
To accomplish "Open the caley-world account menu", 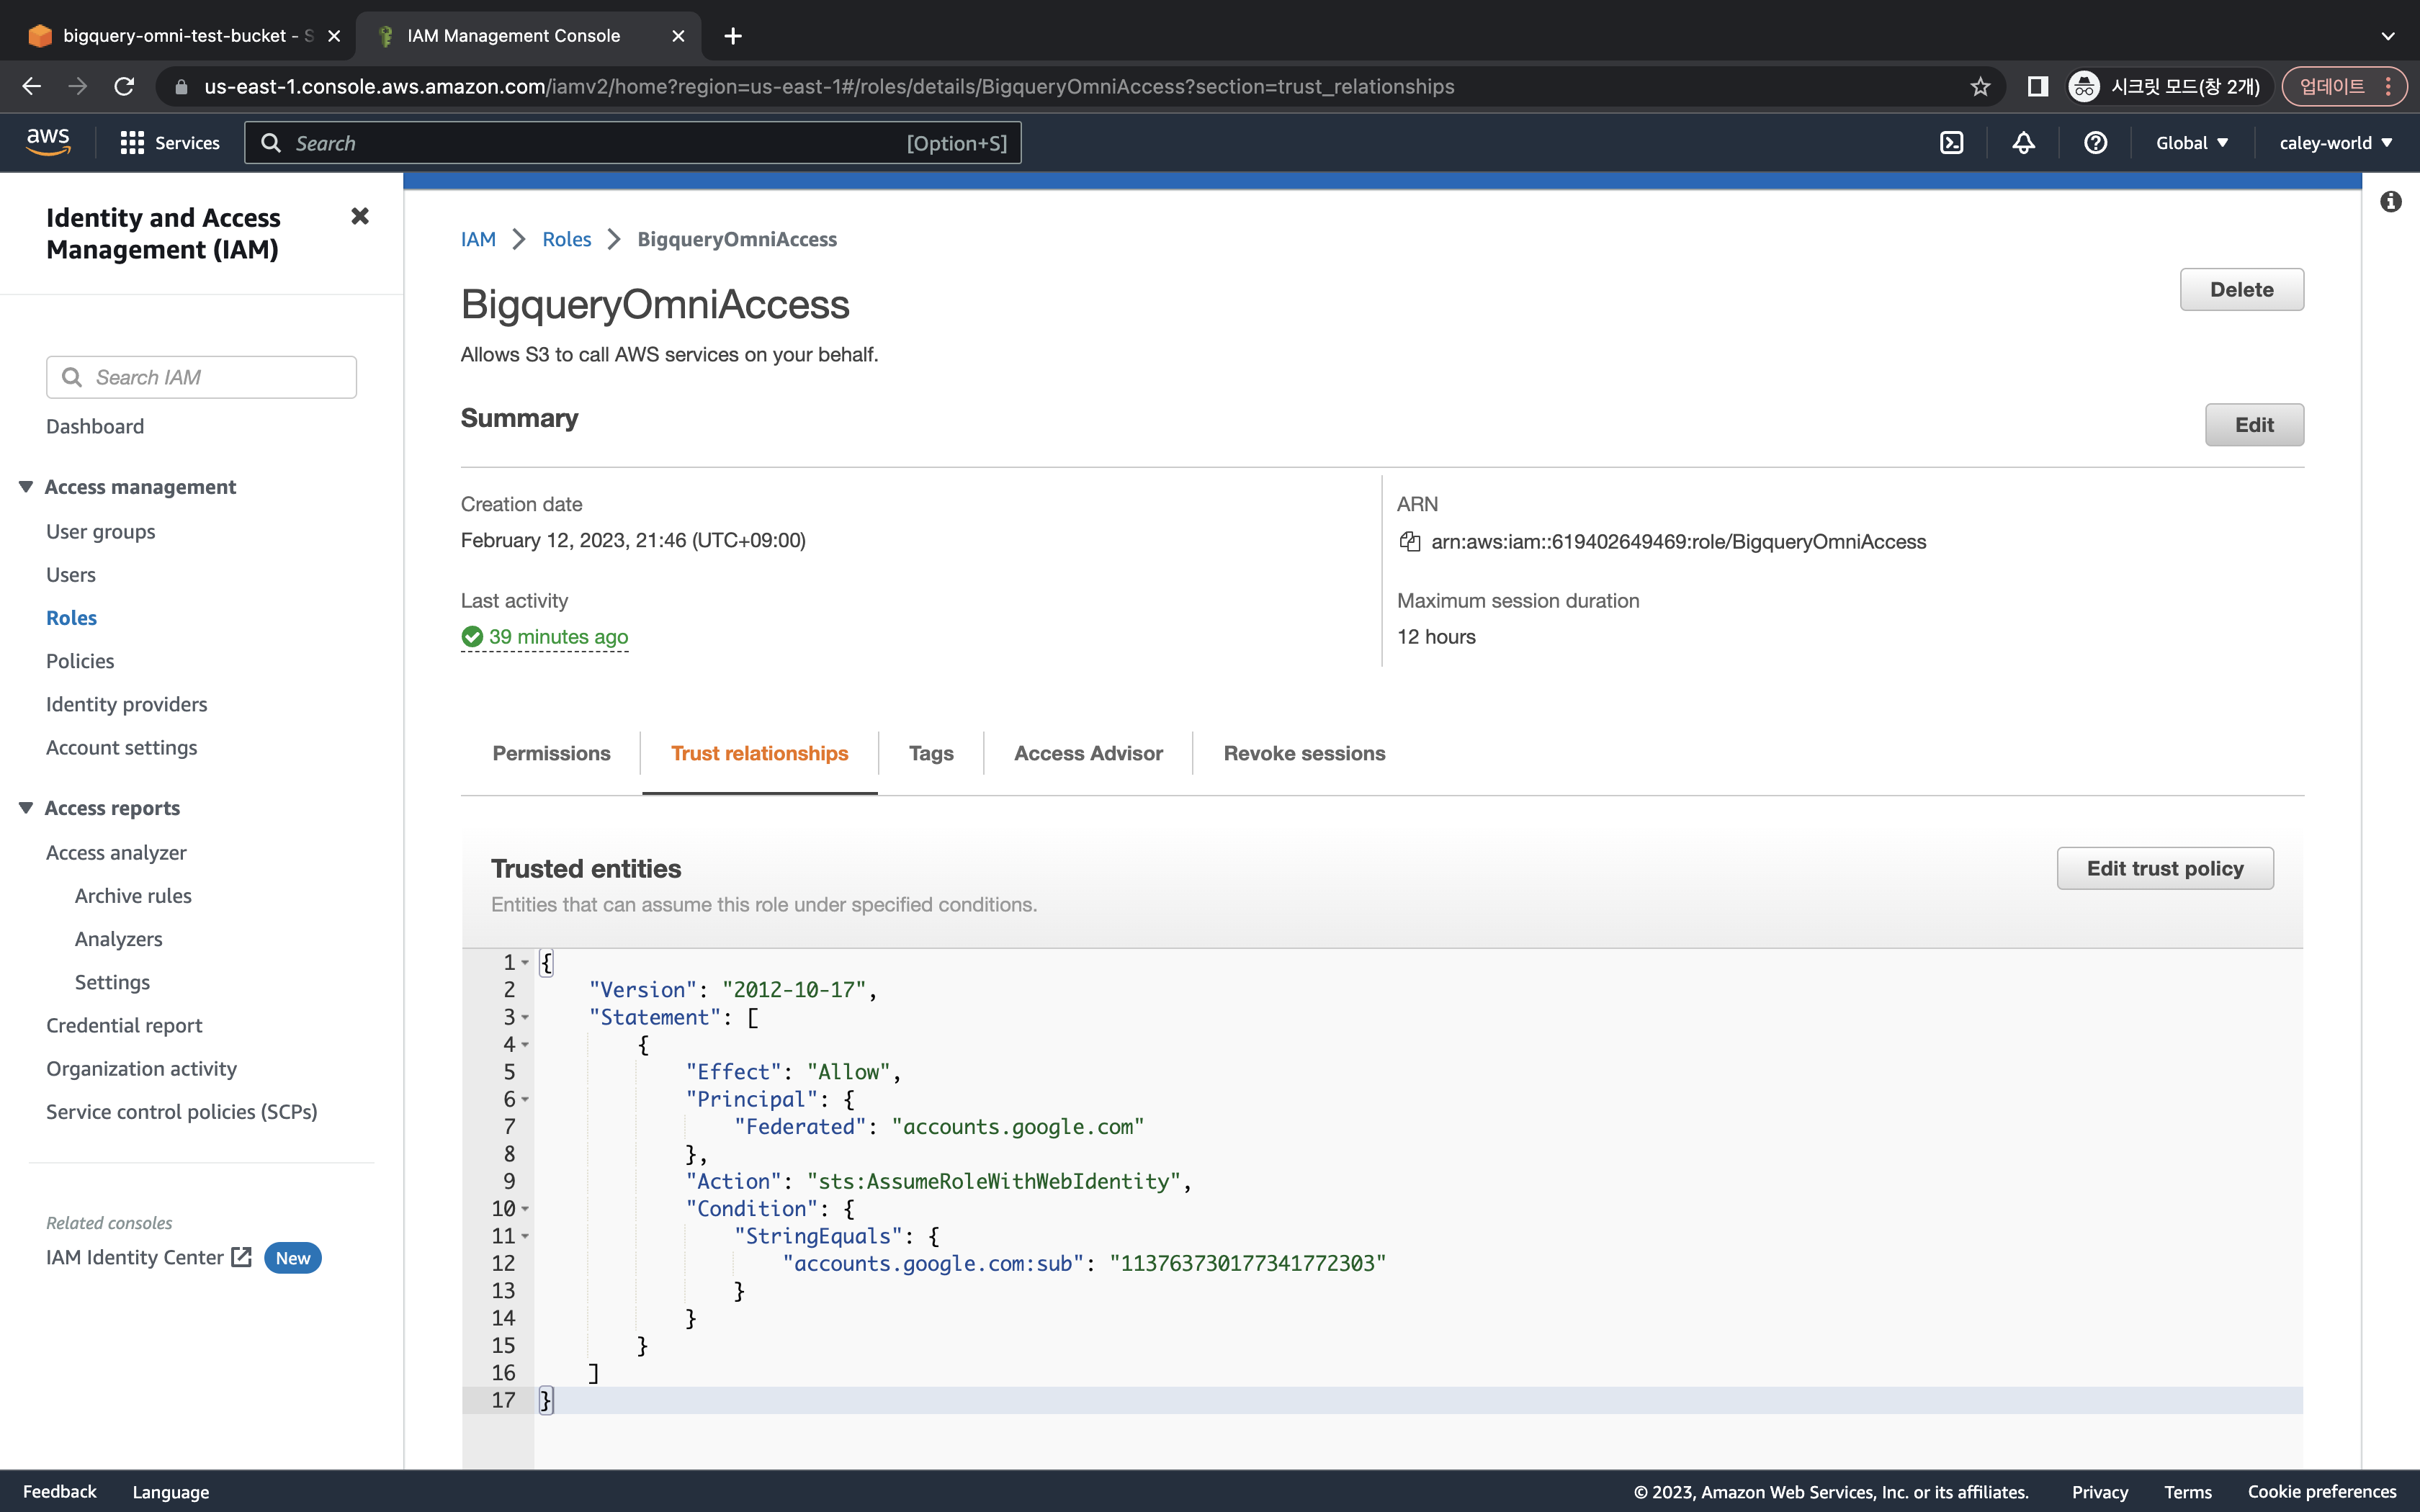I will pyautogui.click(x=2335, y=143).
